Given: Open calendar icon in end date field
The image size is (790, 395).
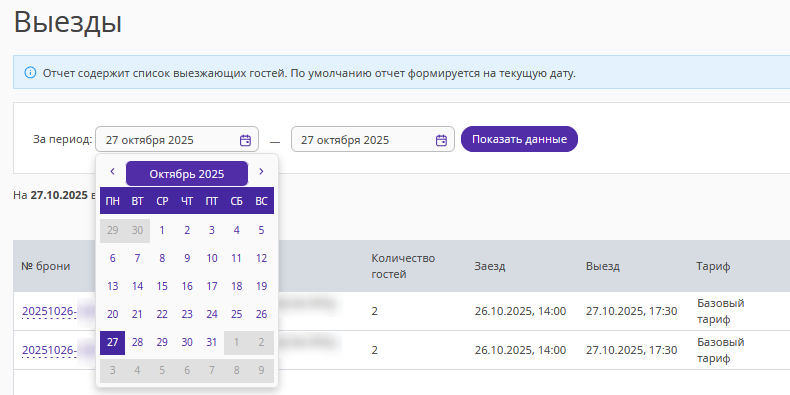Looking at the screenshot, I should 441,140.
